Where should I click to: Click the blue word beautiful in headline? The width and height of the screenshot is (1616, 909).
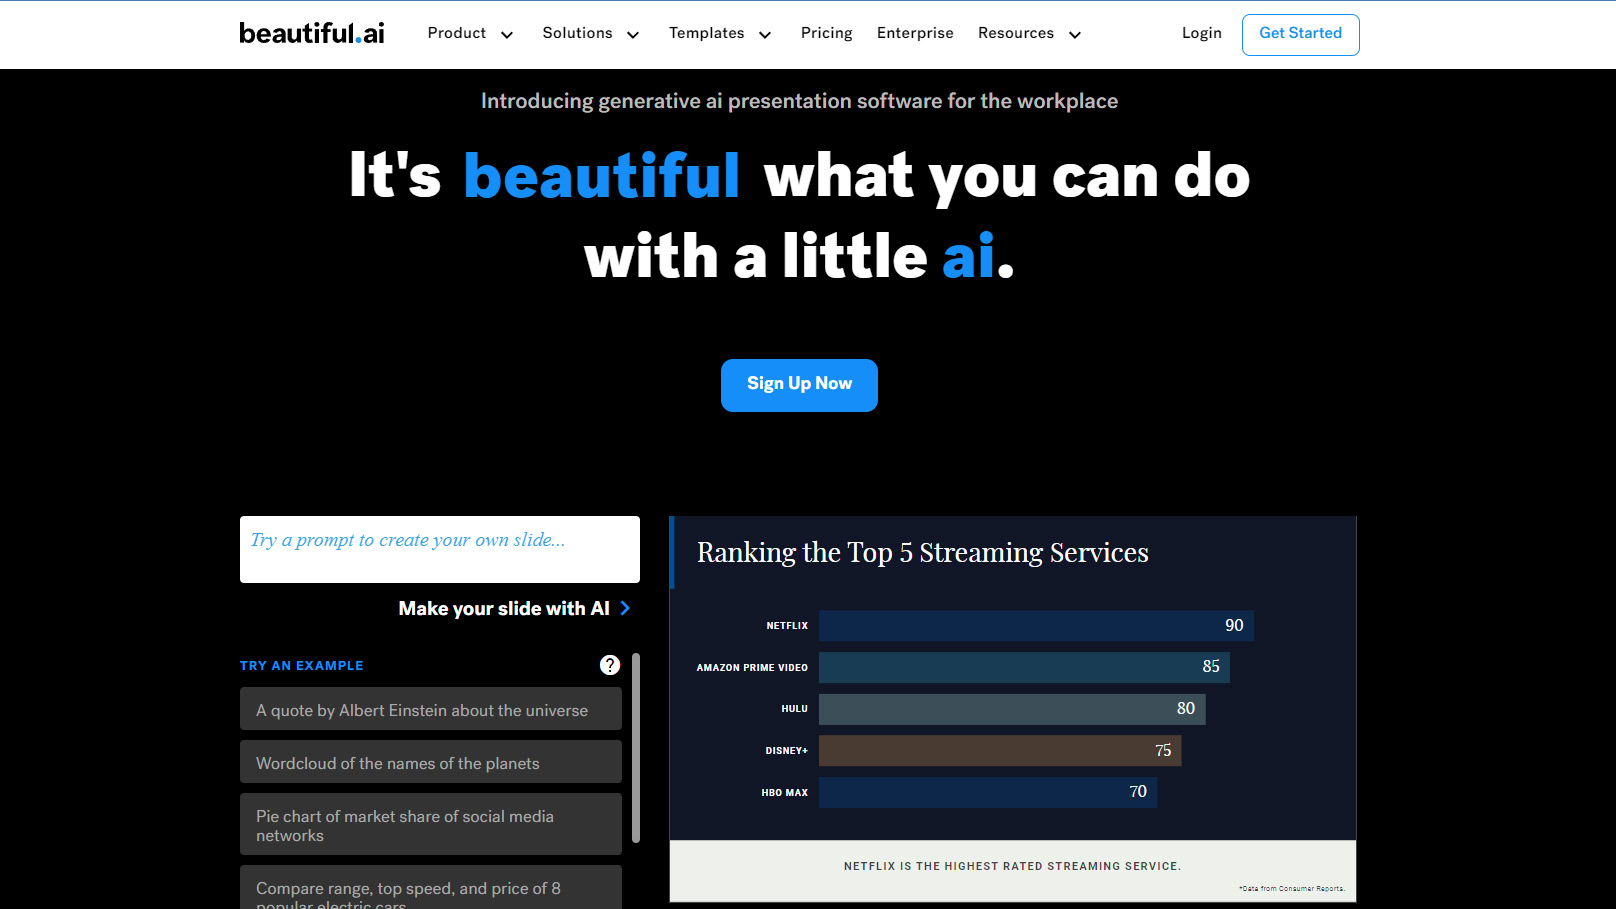click(601, 176)
